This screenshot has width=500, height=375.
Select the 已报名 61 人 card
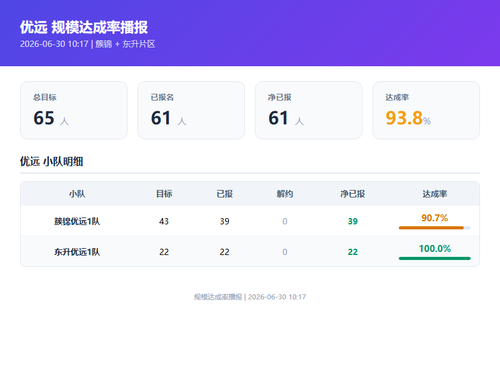[x=191, y=110]
